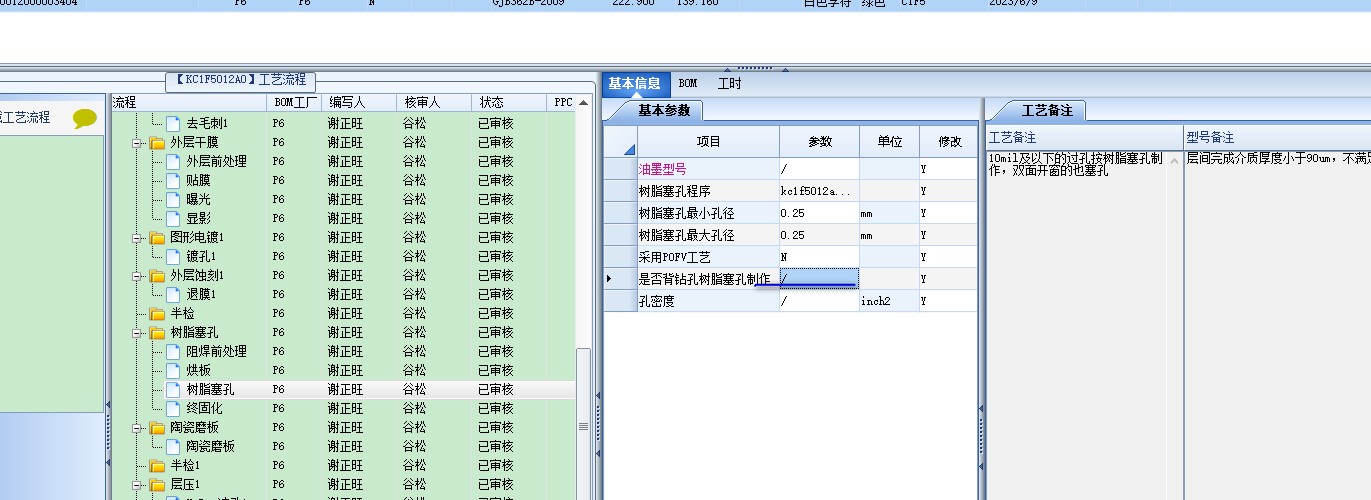Click the 树脂塞孔 parent folder icon
This screenshot has width=1371, height=500.
157,332
